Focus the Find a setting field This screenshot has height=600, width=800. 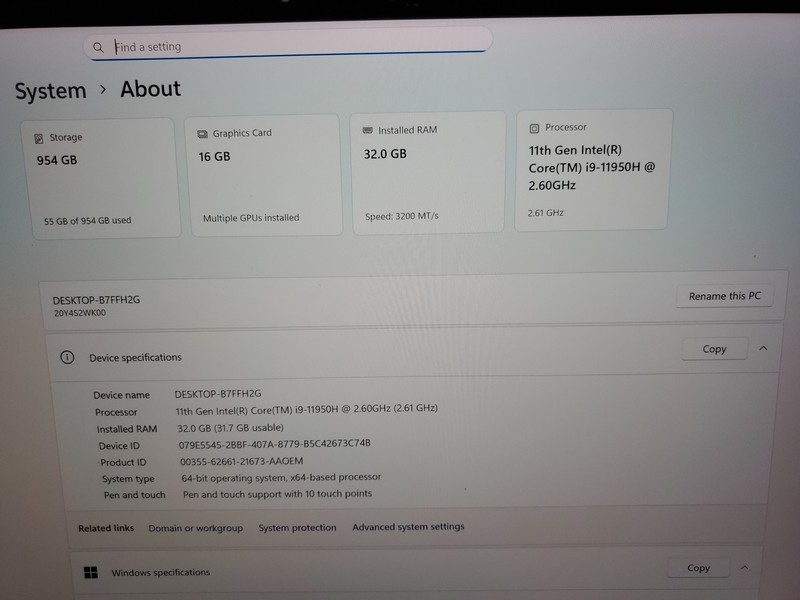288,44
